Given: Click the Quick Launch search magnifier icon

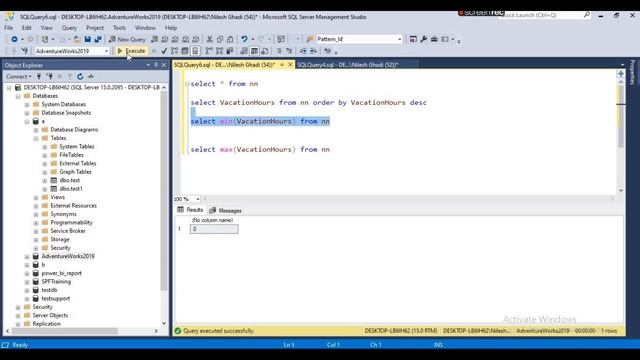Looking at the screenshot, I should tap(587, 15).
